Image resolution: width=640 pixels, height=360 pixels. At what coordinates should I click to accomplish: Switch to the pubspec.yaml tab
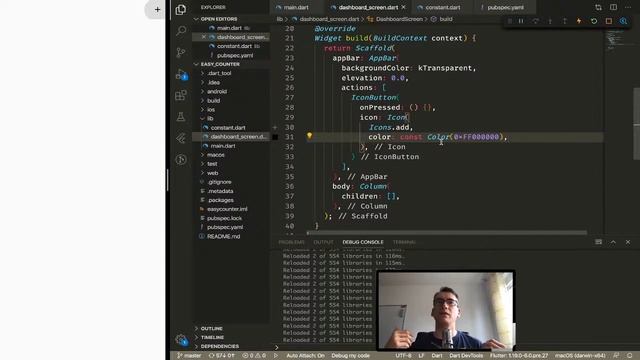(505, 7)
